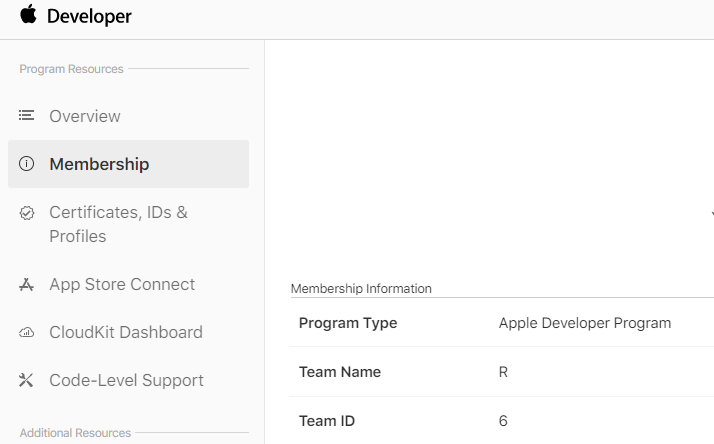Click the App Store Connect icon

point(27,285)
